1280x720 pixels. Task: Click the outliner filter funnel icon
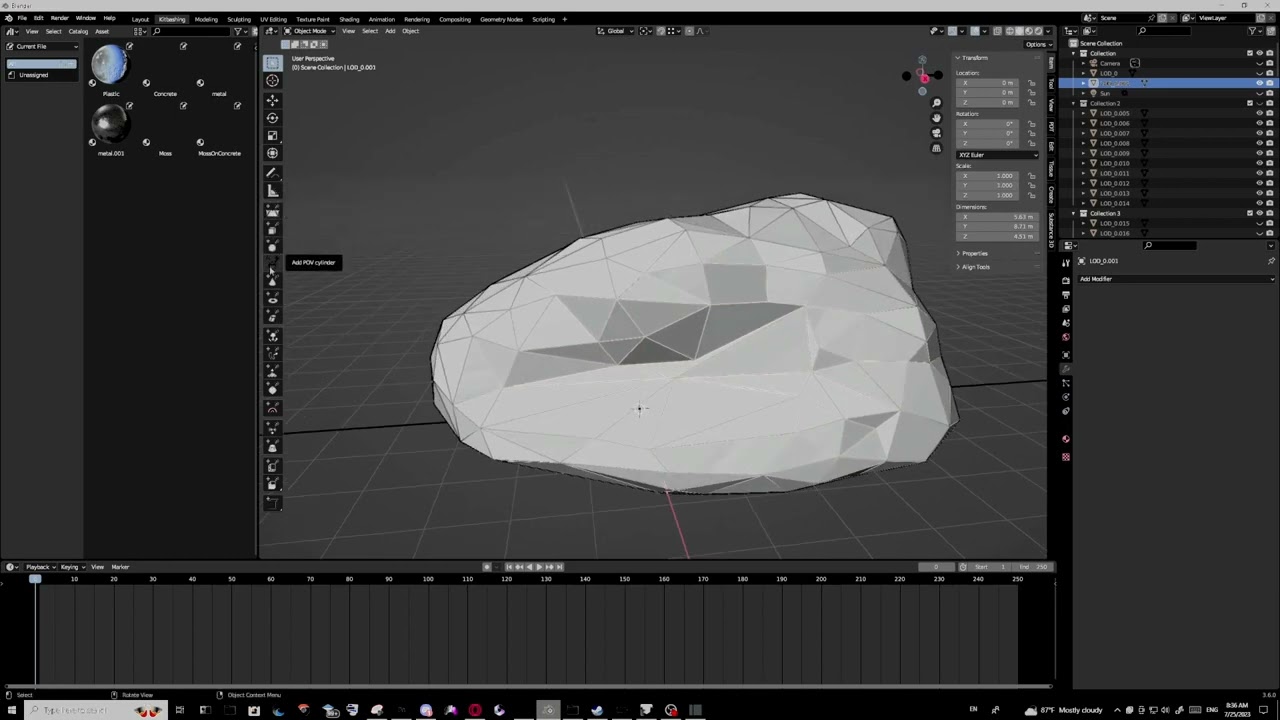pyautogui.click(x=1254, y=31)
